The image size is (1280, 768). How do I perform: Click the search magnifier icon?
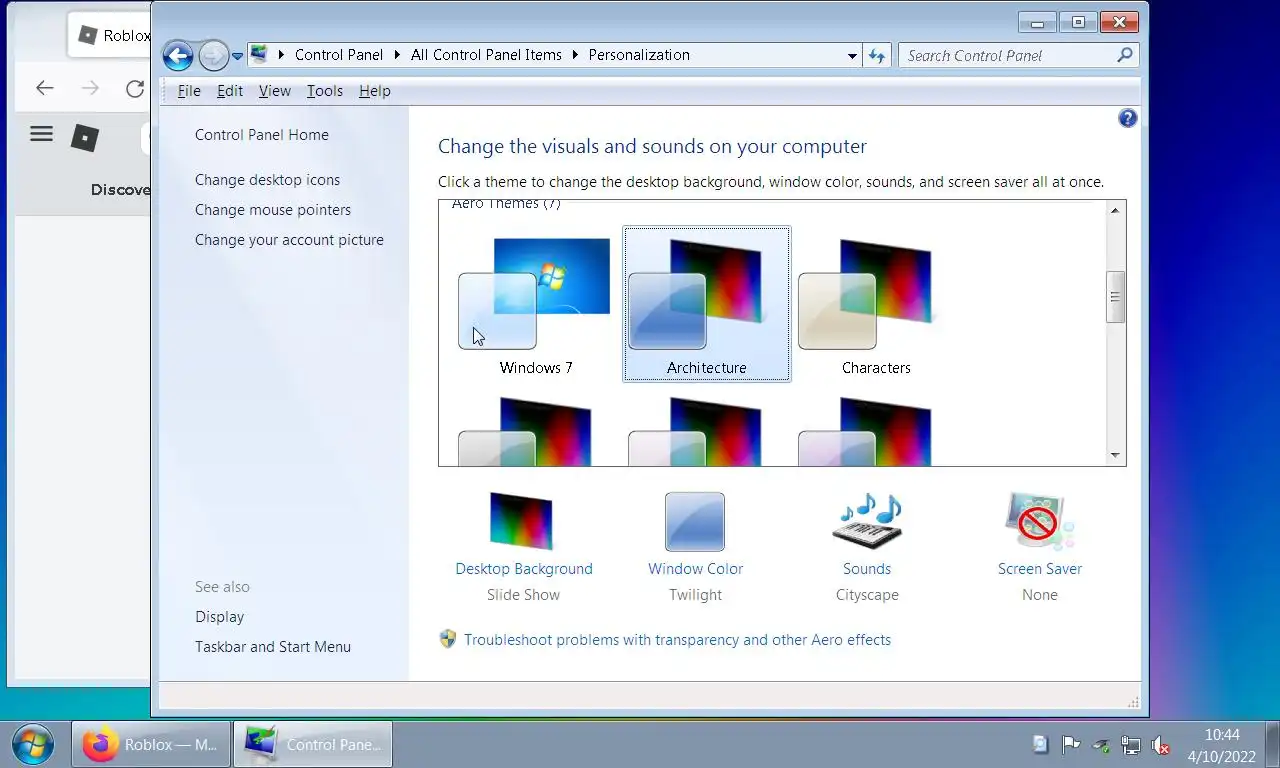tap(1125, 56)
